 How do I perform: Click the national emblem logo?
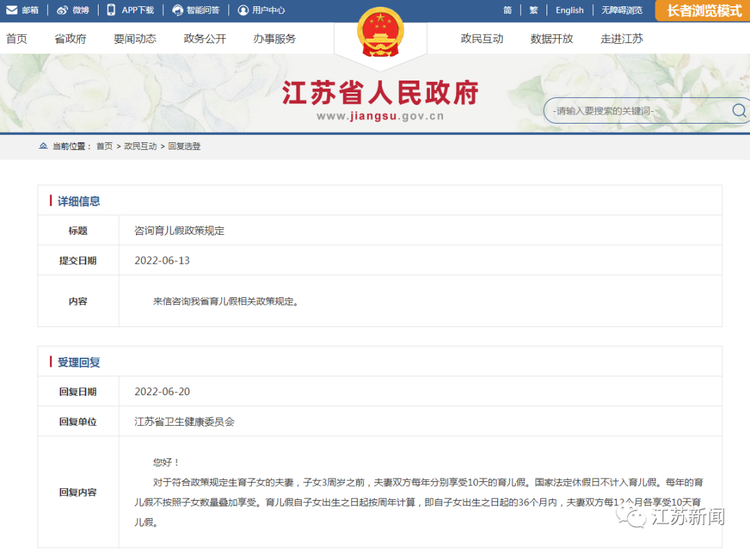click(380, 33)
